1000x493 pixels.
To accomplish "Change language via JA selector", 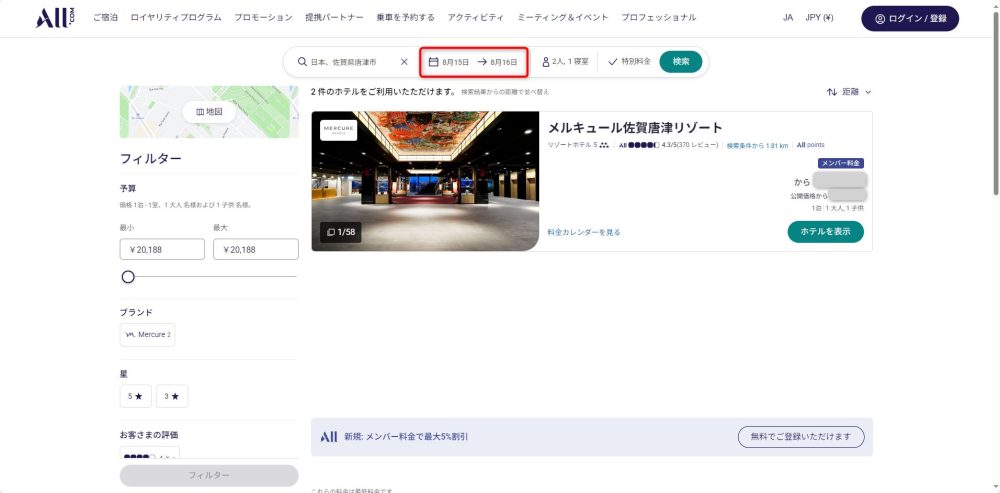I will coord(788,18).
